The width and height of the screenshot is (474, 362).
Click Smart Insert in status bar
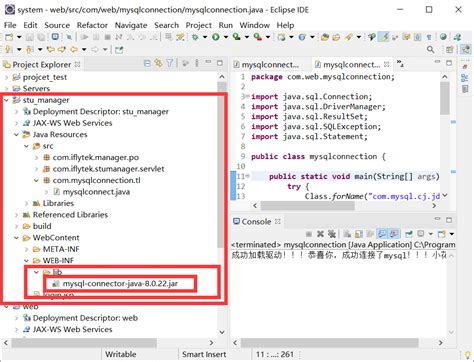tap(204, 354)
